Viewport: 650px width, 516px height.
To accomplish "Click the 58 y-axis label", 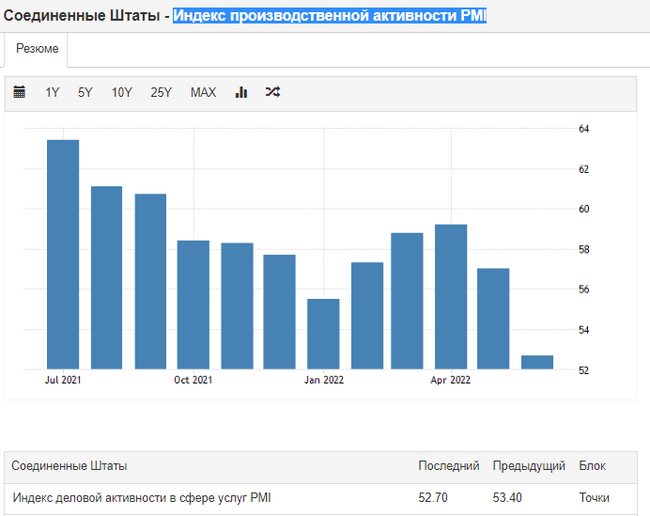I will [x=584, y=250].
